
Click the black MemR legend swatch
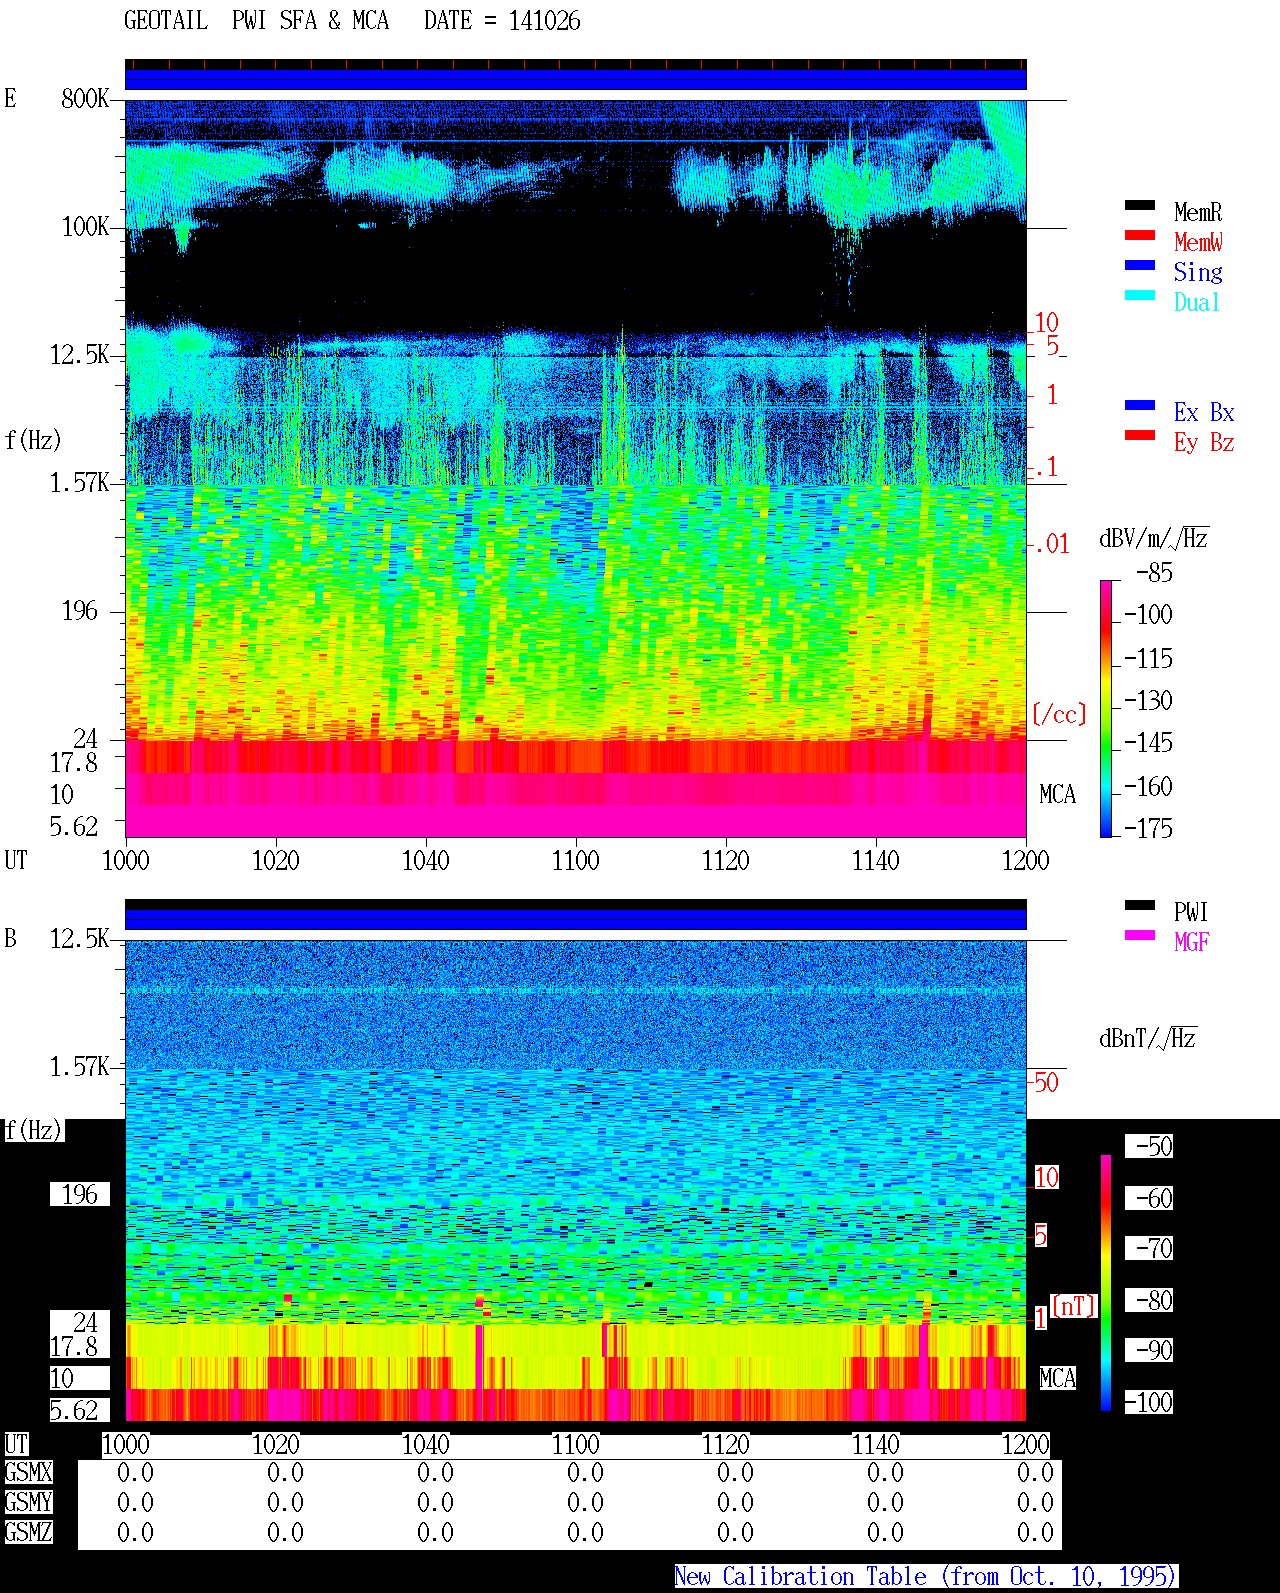pos(1140,206)
